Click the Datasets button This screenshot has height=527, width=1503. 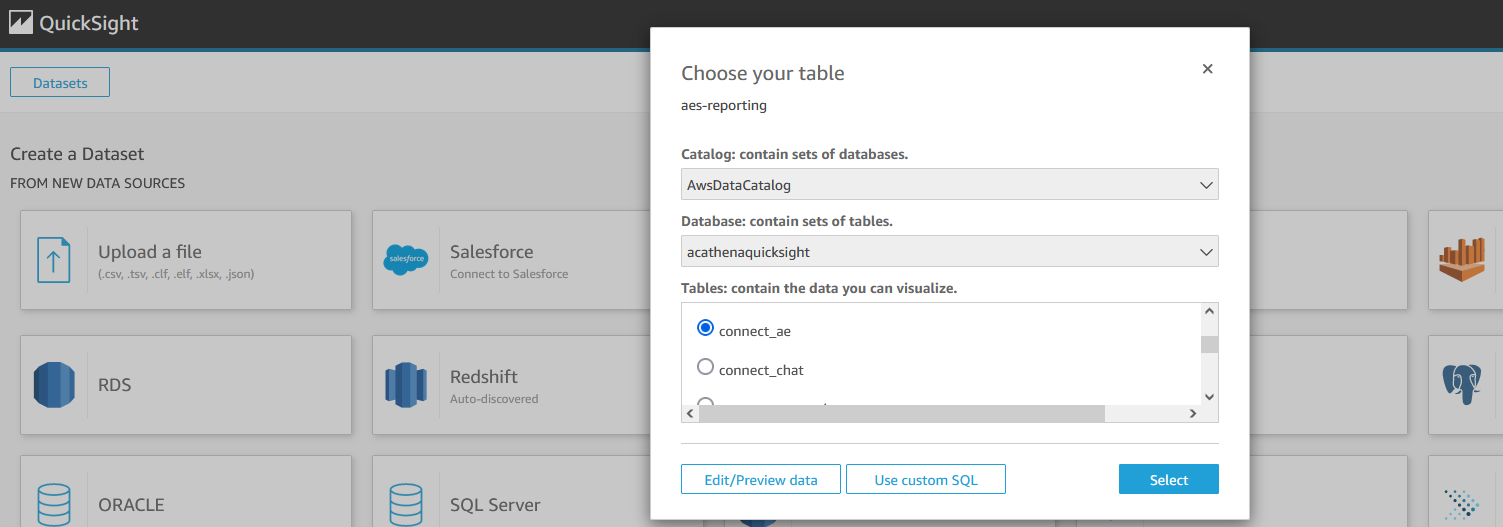[60, 83]
